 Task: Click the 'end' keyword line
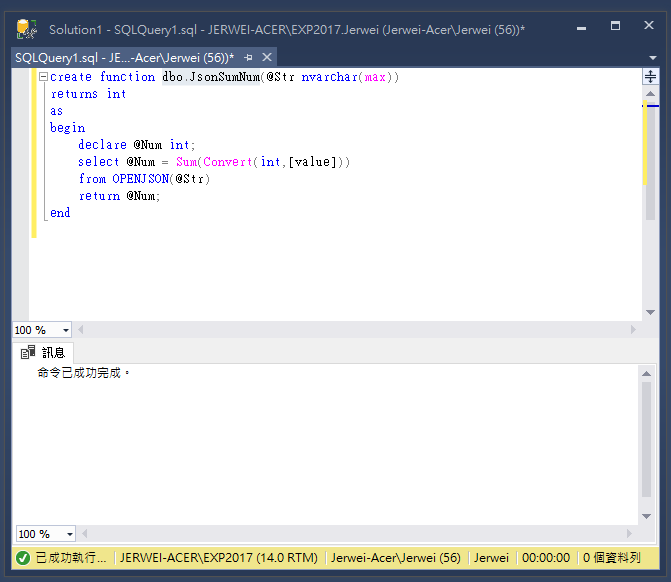tap(60, 213)
